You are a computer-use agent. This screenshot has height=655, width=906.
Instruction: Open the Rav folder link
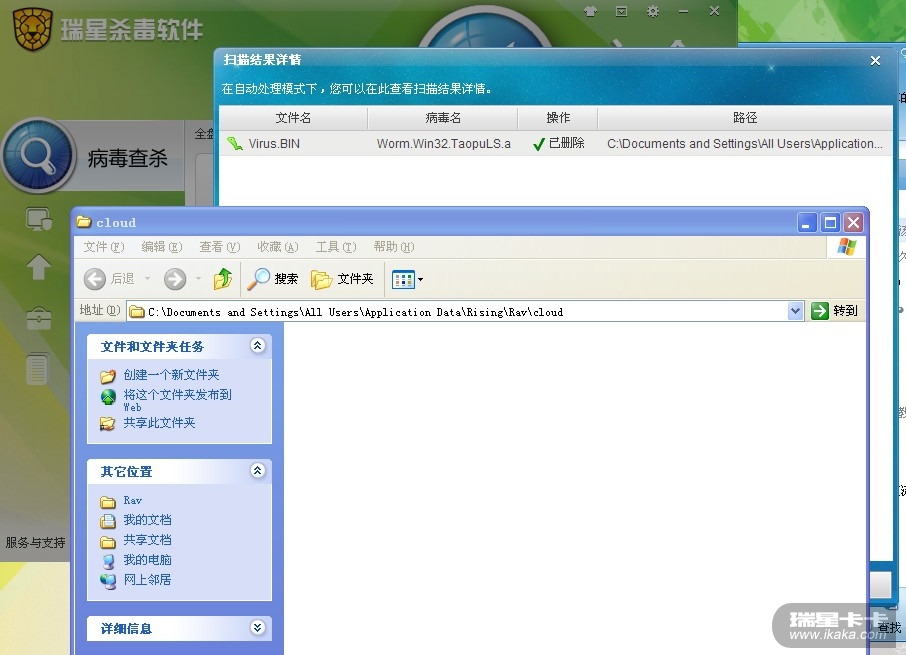(132, 500)
